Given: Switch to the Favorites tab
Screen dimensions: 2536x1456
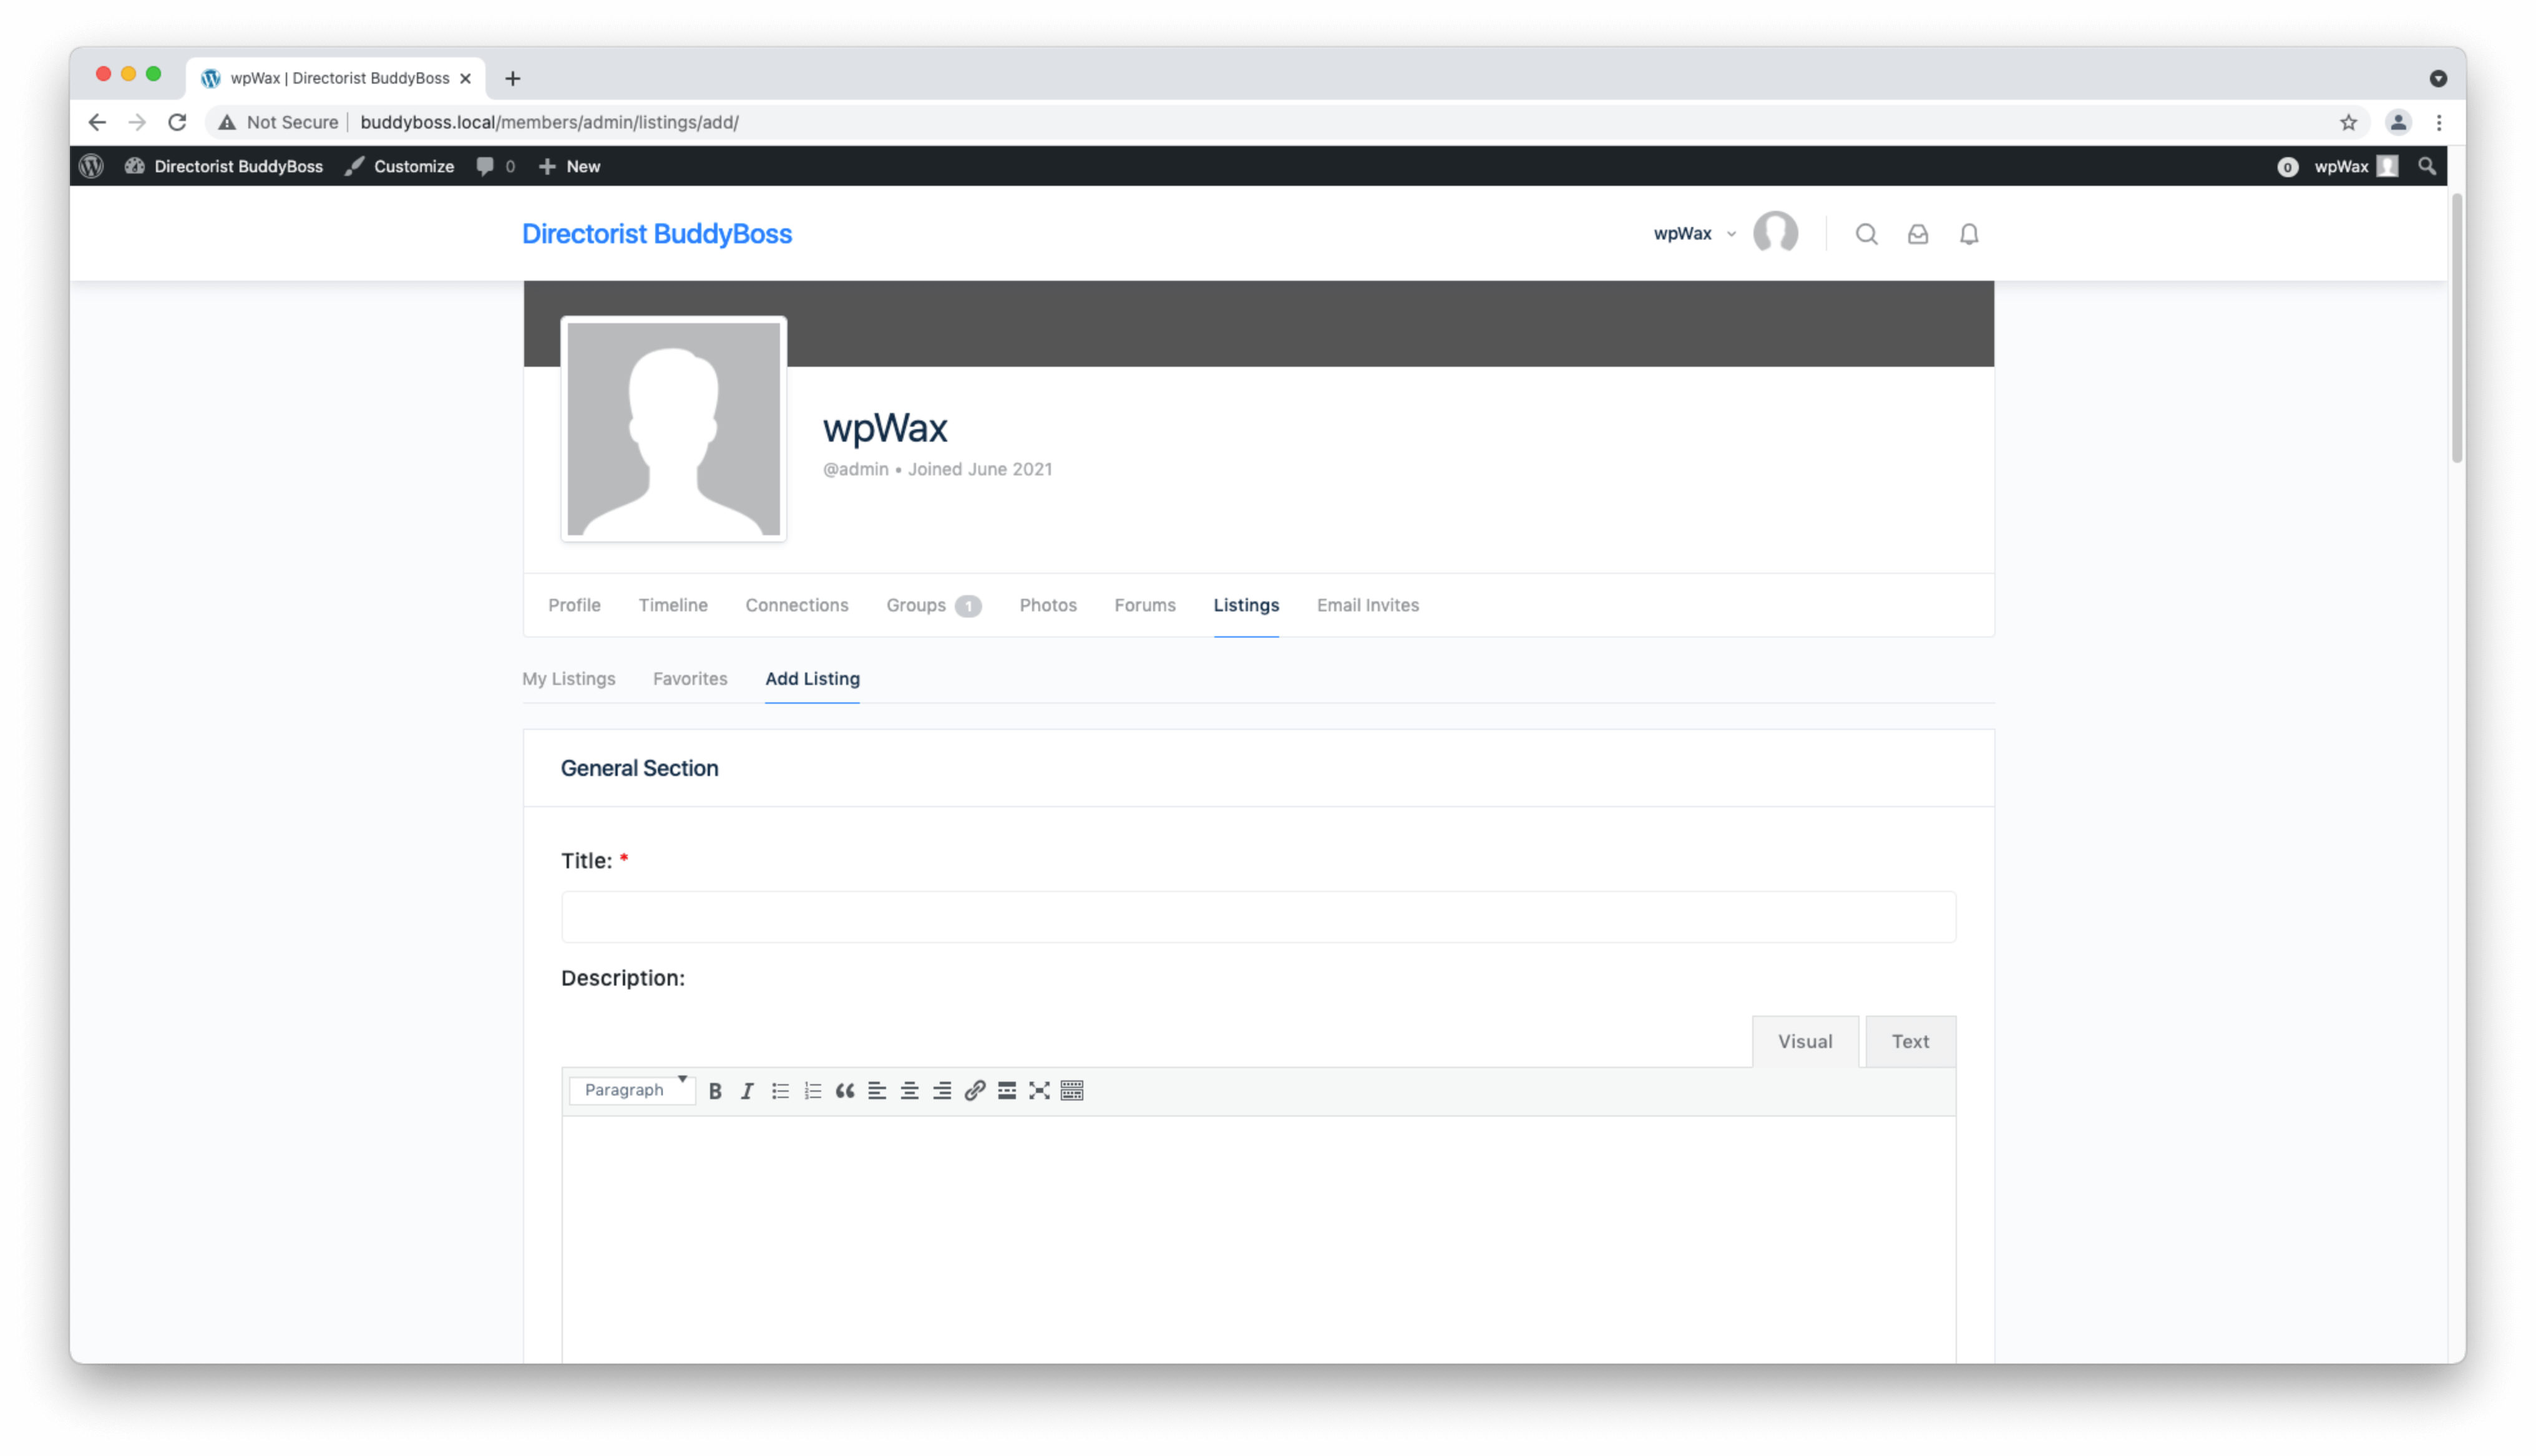Looking at the screenshot, I should pos(690,679).
